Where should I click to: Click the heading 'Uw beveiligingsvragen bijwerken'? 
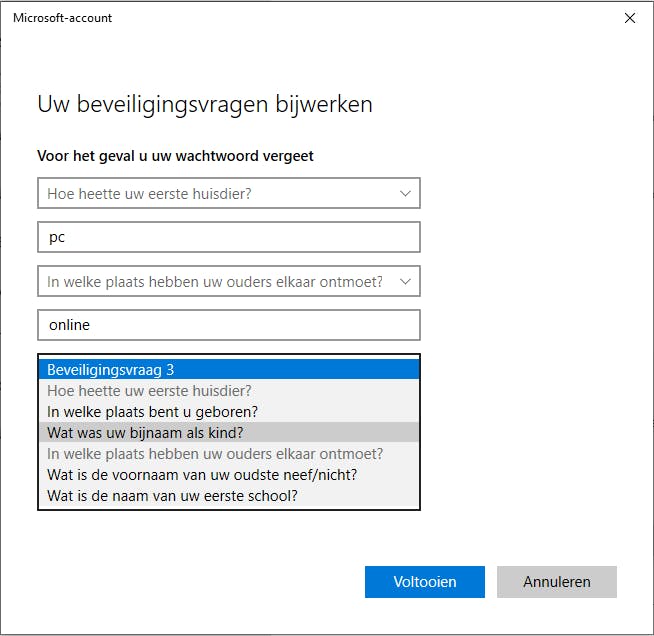point(205,104)
